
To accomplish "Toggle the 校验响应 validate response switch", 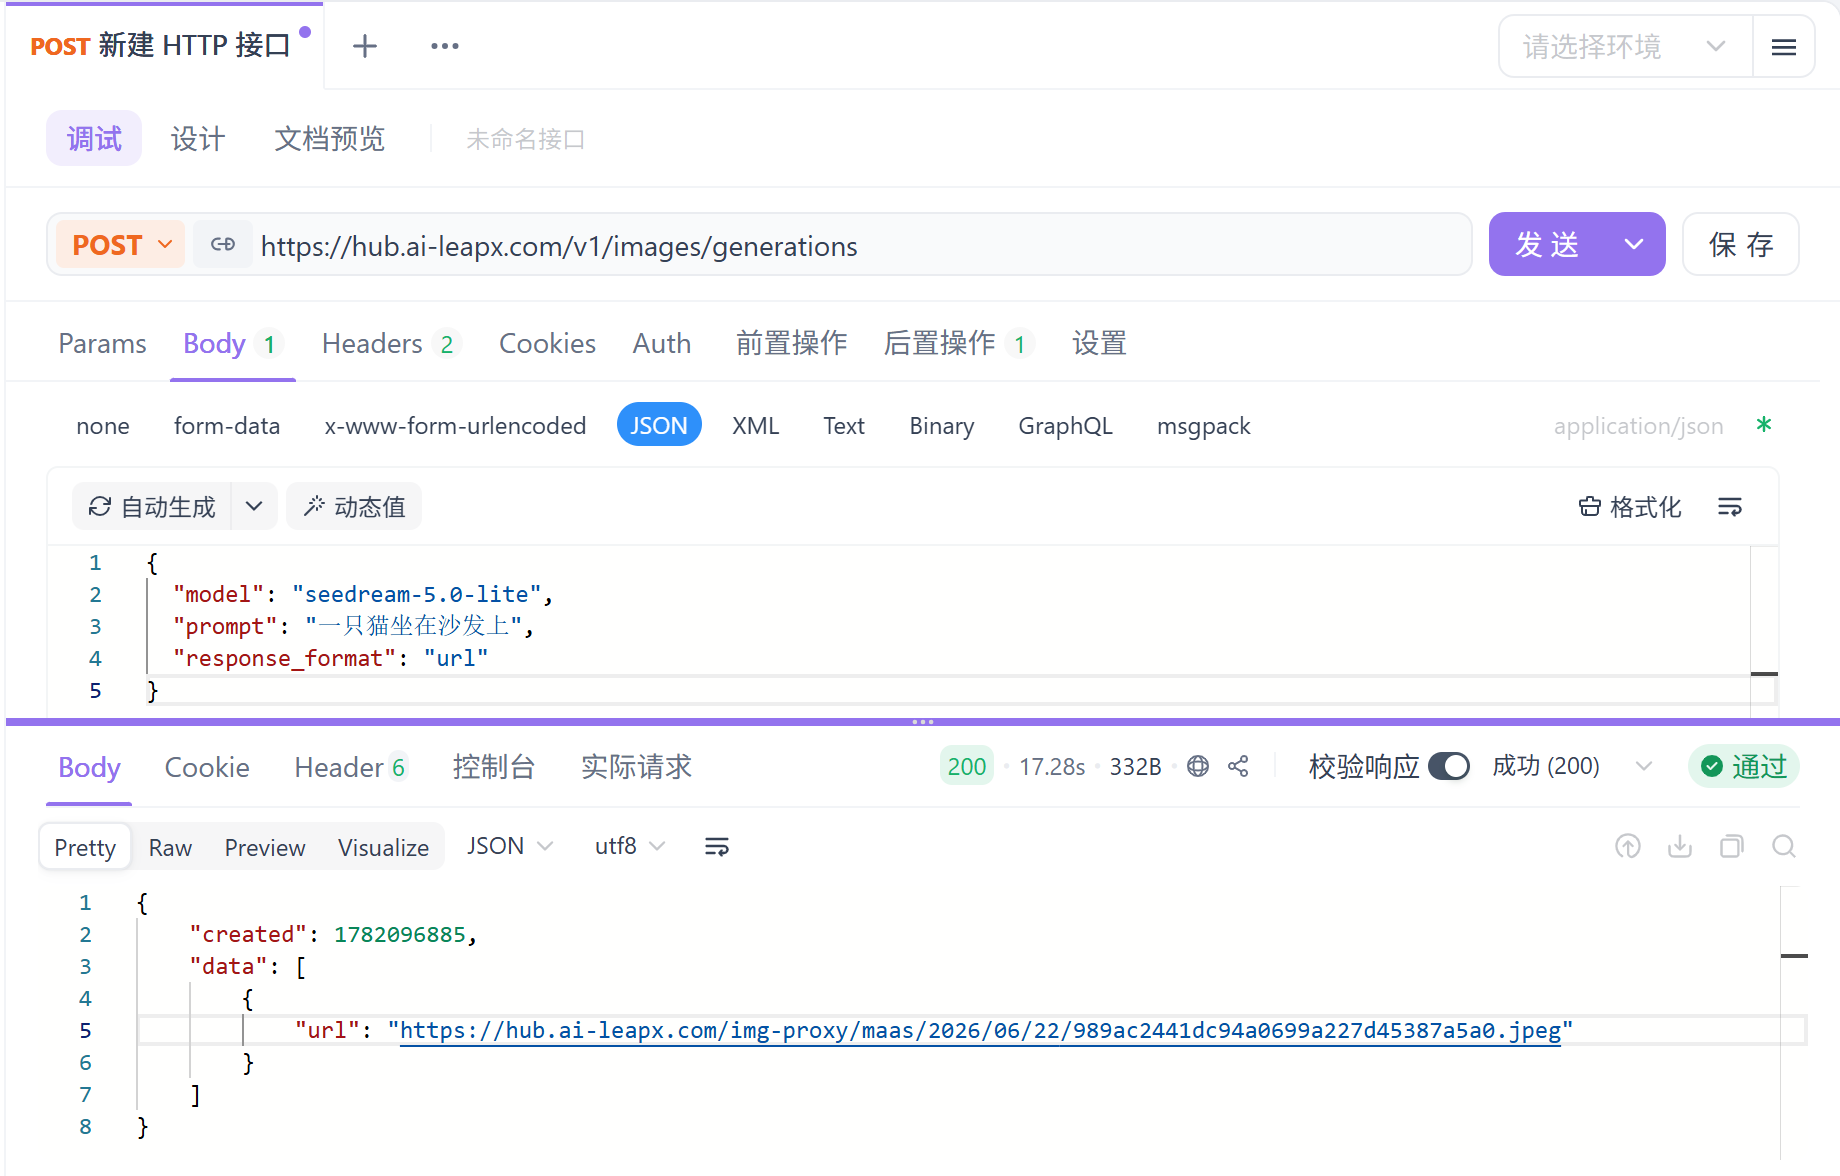I will click(x=1449, y=767).
